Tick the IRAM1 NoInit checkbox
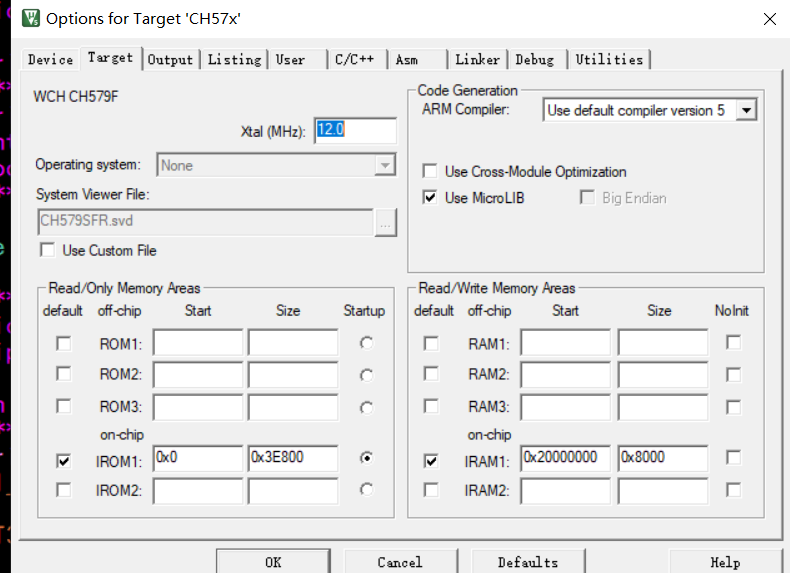The image size is (790, 573). (x=733, y=458)
